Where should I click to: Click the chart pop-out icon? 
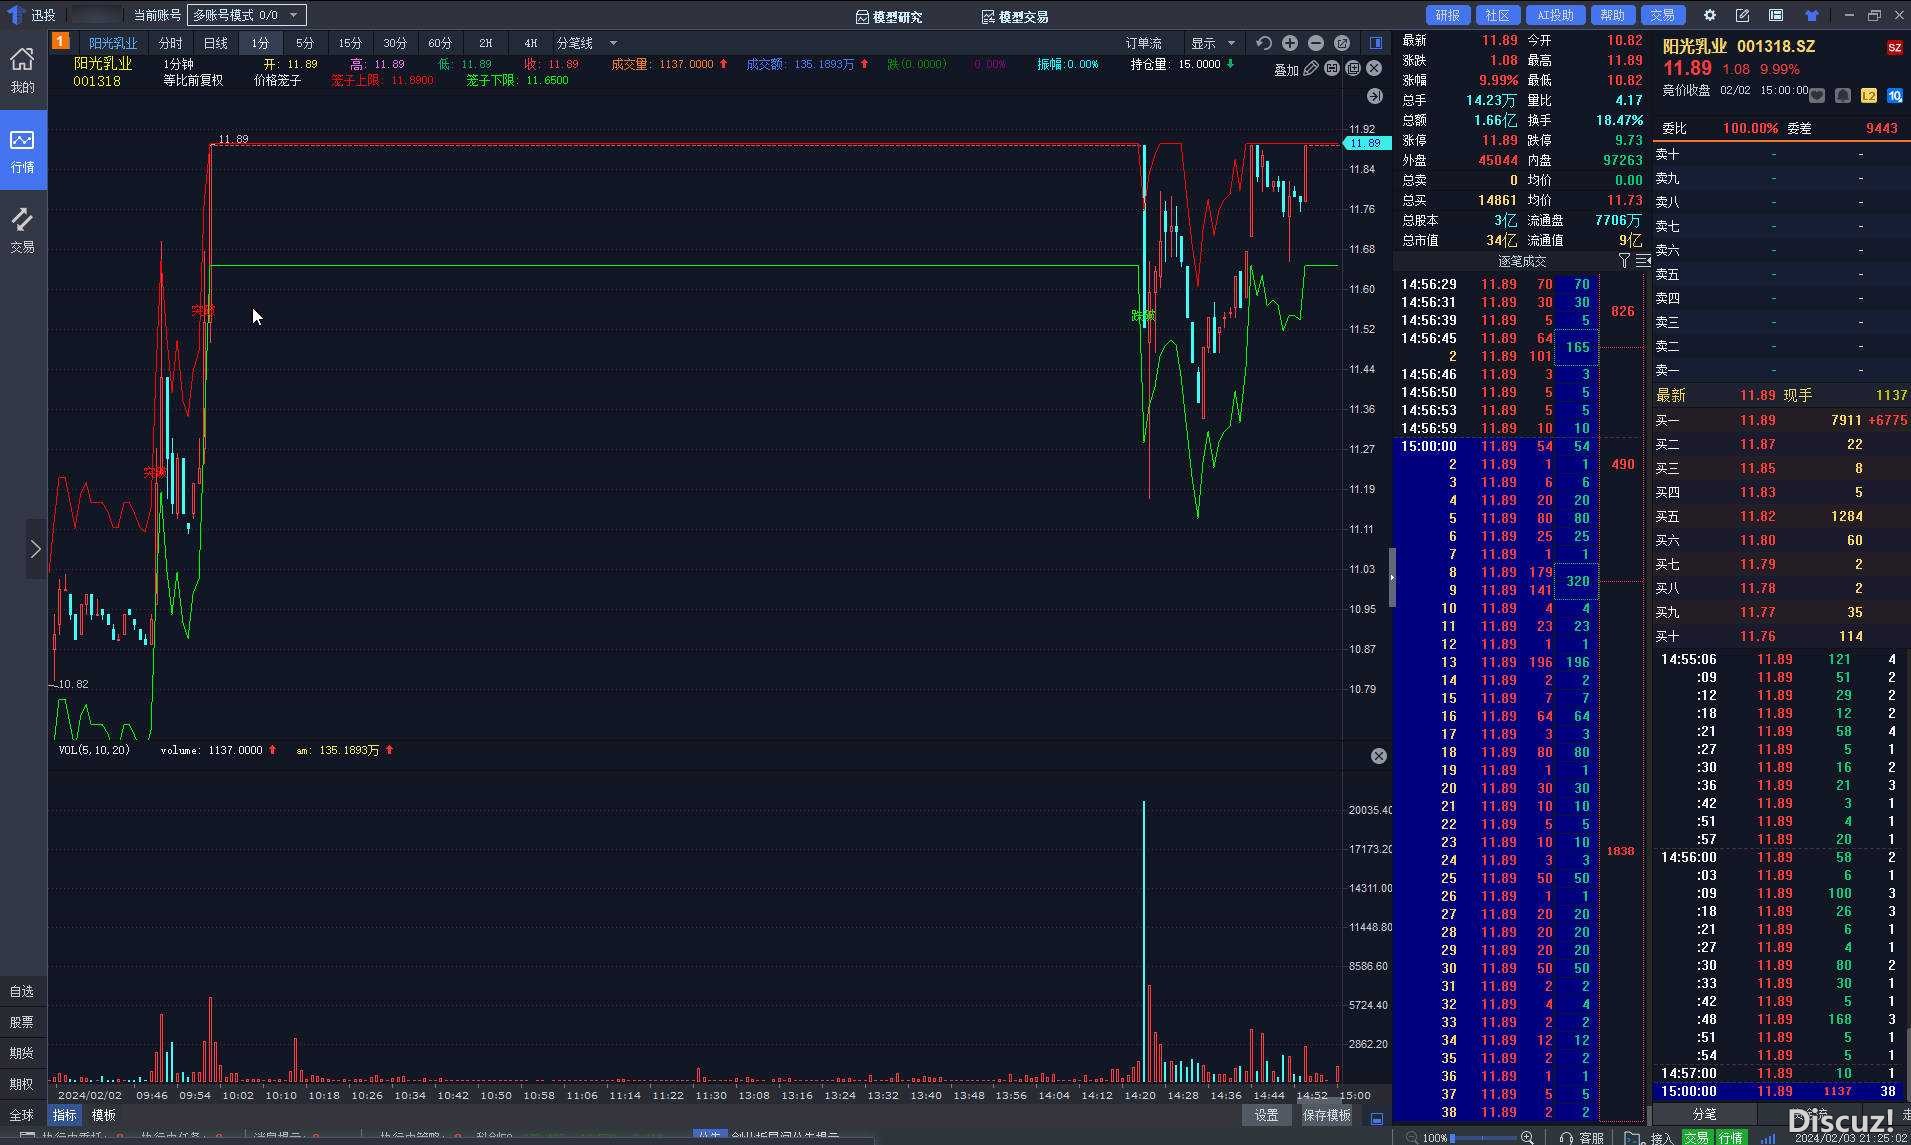(x=1342, y=43)
